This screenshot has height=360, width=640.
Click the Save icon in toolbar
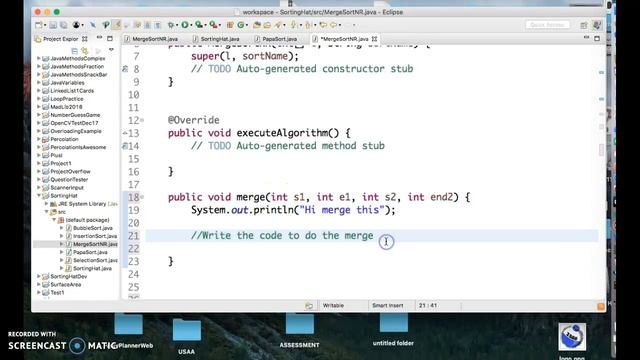[x=53, y=25]
